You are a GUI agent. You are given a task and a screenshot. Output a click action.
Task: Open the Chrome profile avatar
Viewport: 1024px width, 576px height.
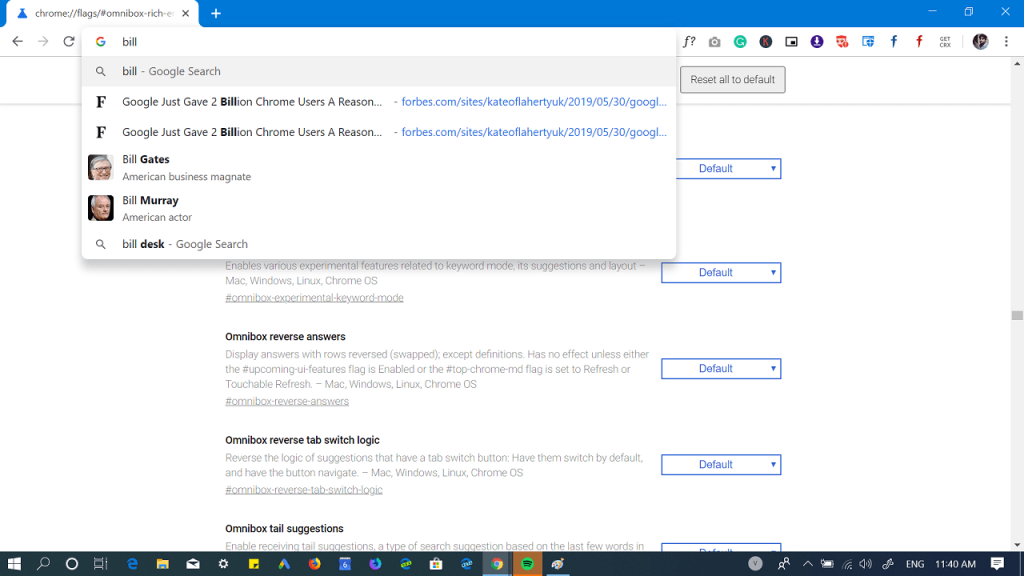980,41
